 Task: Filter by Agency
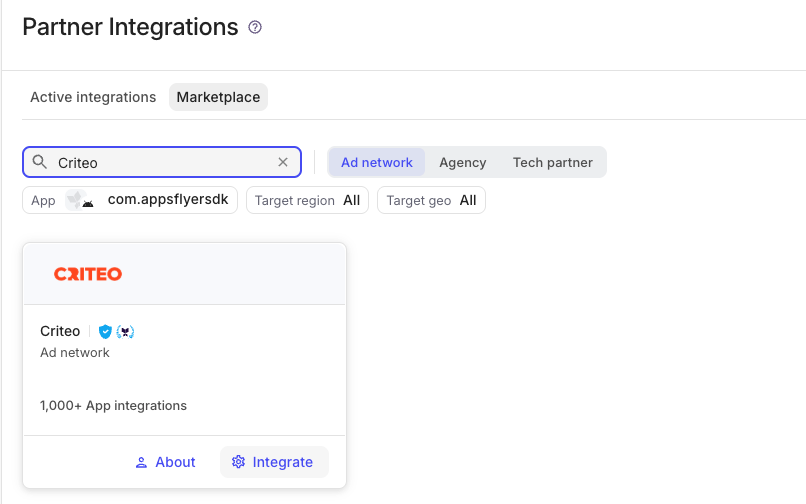[463, 163]
